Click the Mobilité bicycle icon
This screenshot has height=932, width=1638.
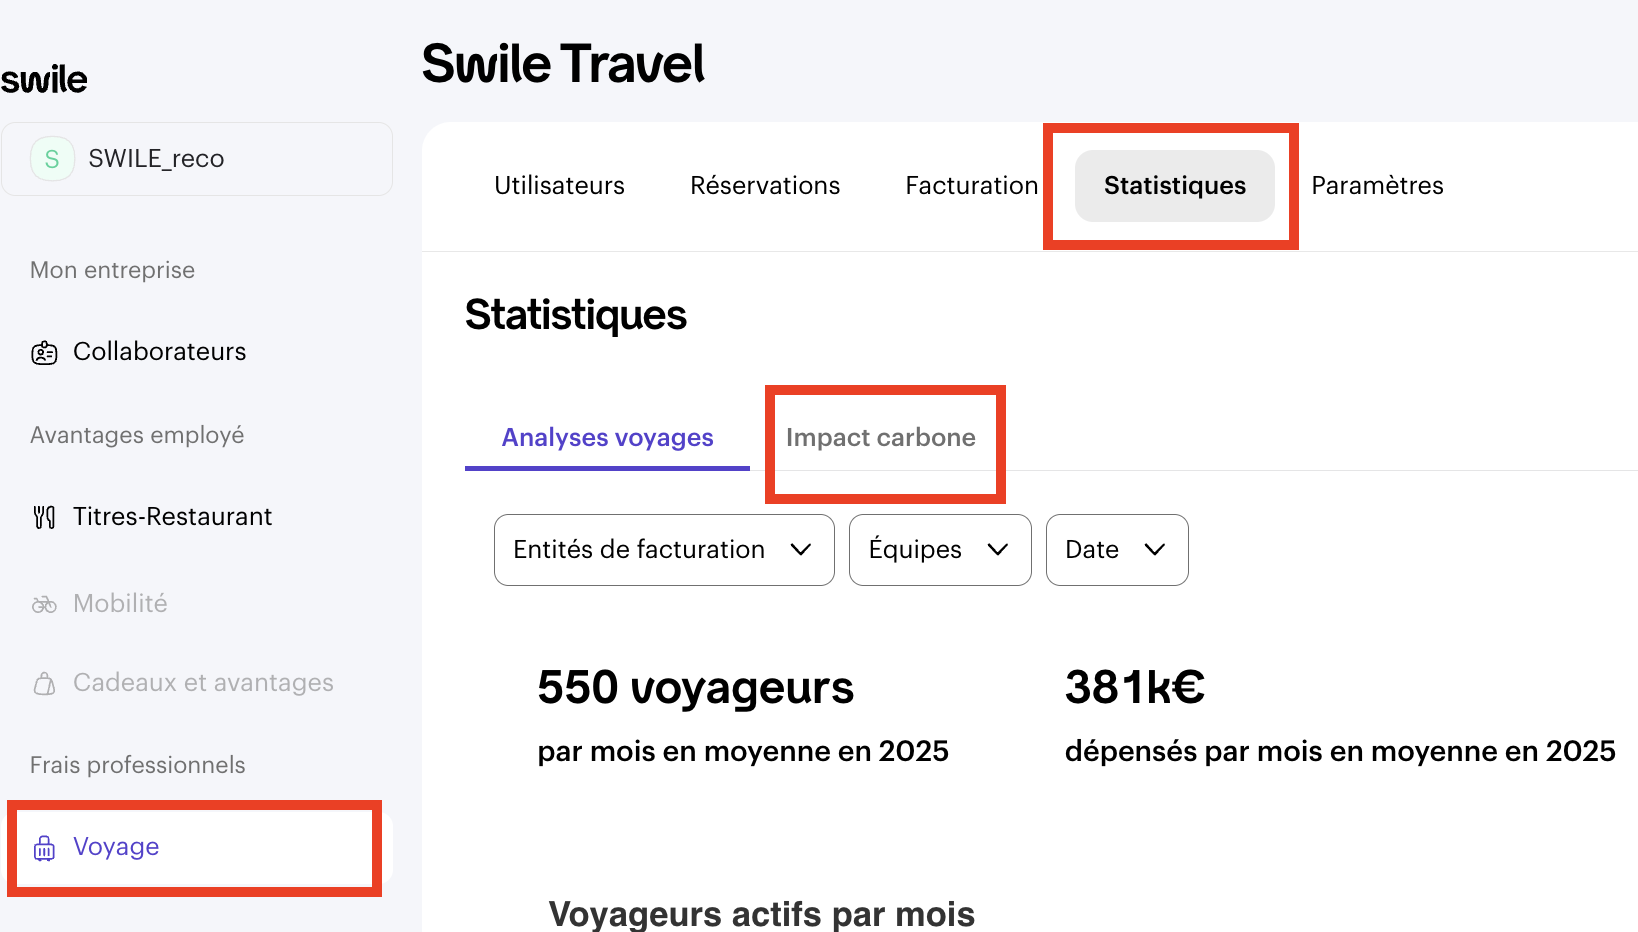point(44,604)
